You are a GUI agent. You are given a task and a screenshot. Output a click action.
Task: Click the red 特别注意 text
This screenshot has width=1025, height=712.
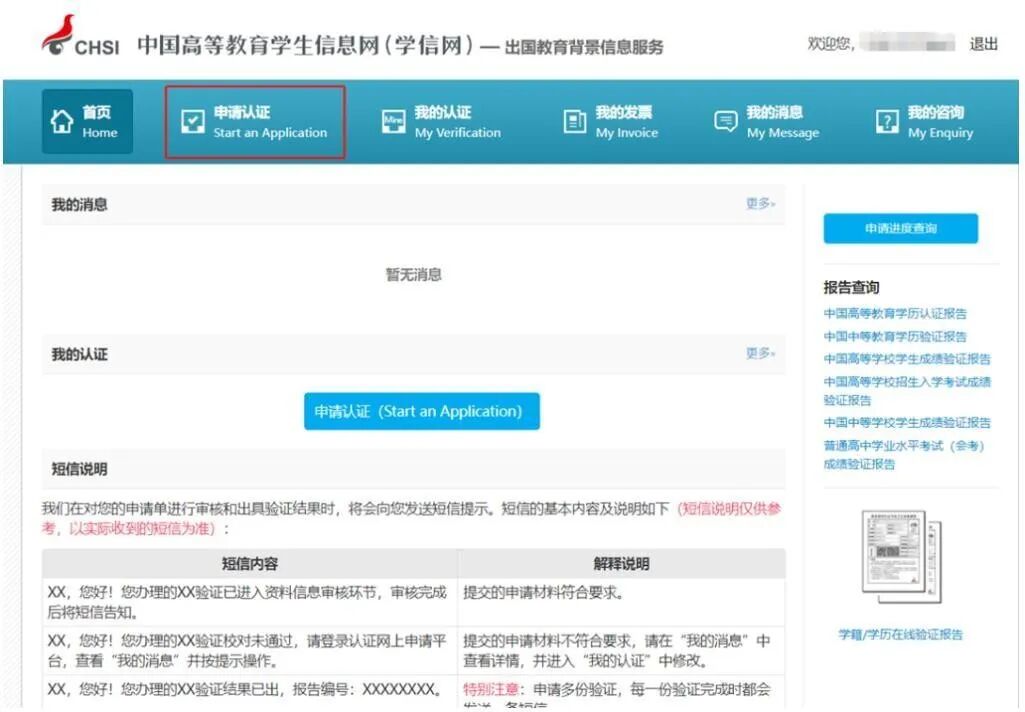(x=490, y=689)
